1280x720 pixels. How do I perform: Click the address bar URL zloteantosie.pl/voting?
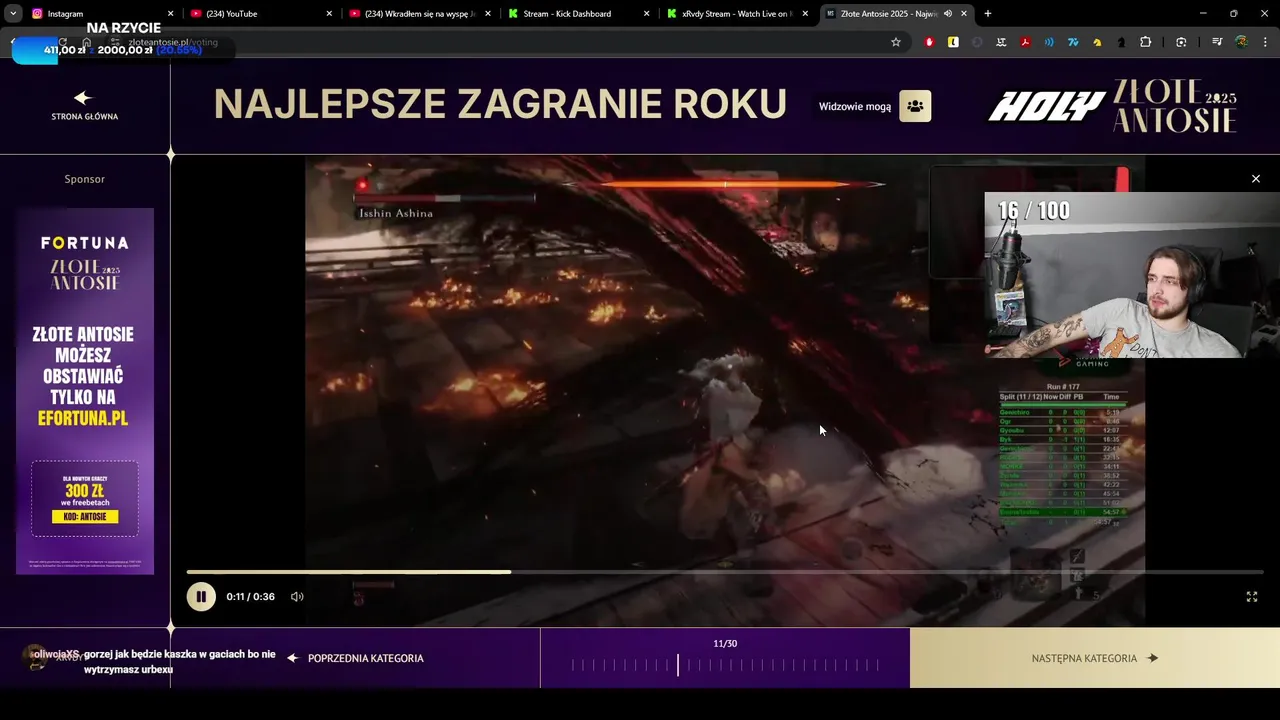coord(173,42)
